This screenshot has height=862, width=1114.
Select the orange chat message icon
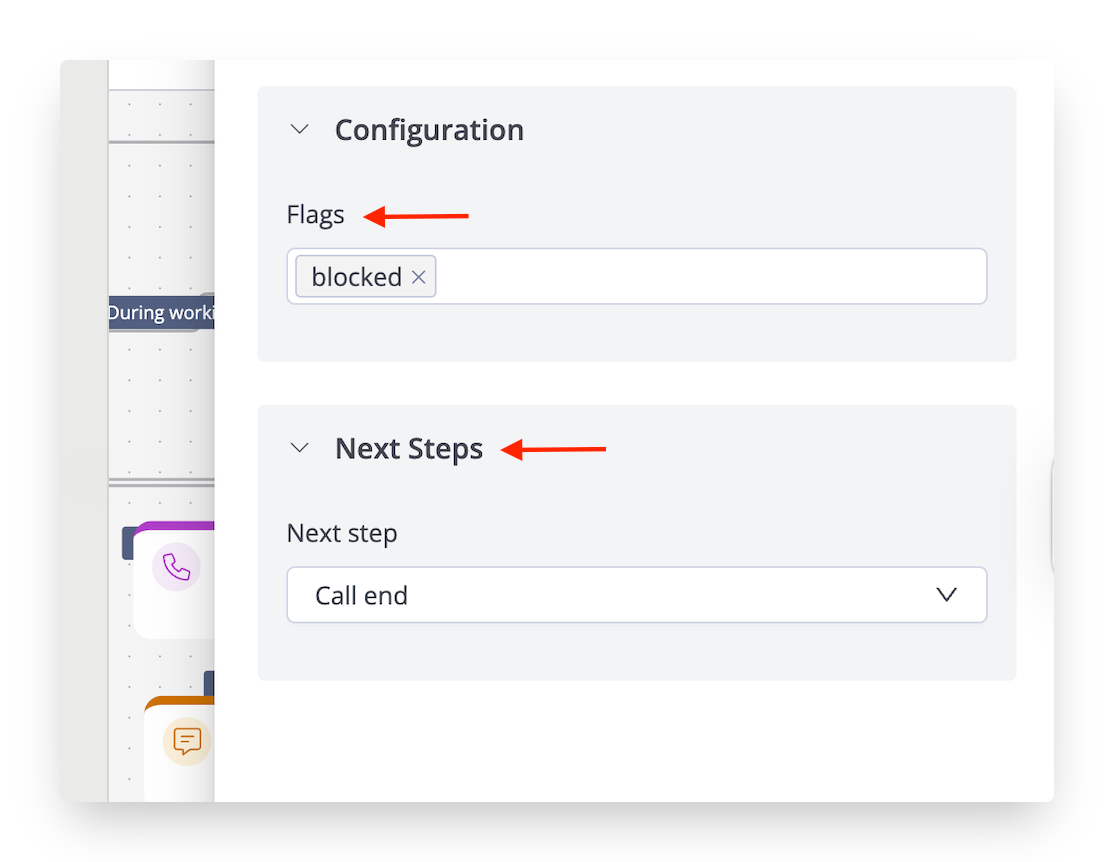point(187,741)
